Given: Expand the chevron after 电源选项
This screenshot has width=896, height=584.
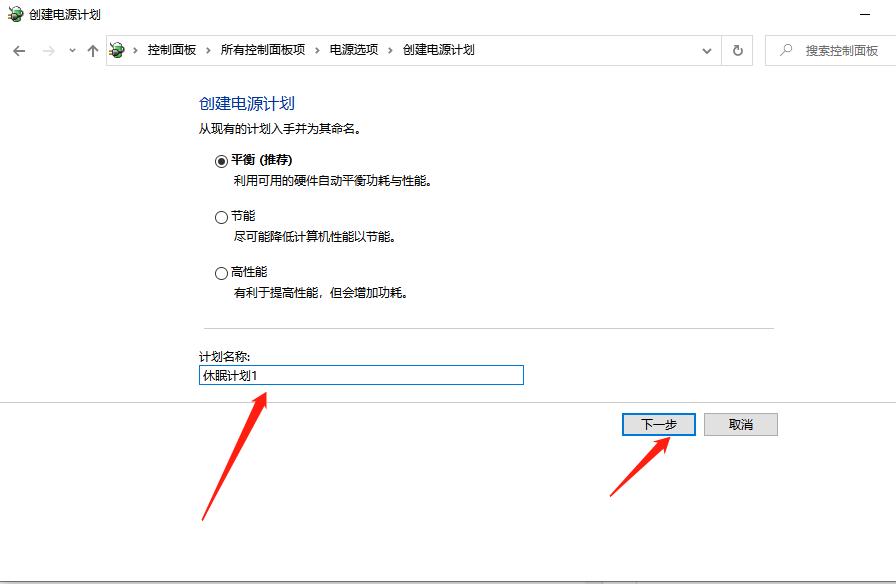Looking at the screenshot, I should pos(390,50).
